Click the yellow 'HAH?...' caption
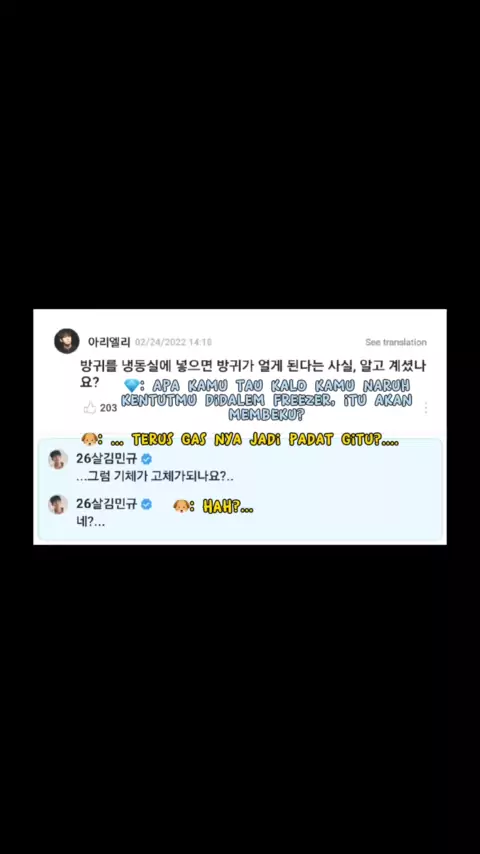Viewport: 480px width, 854px height. (x=228, y=508)
